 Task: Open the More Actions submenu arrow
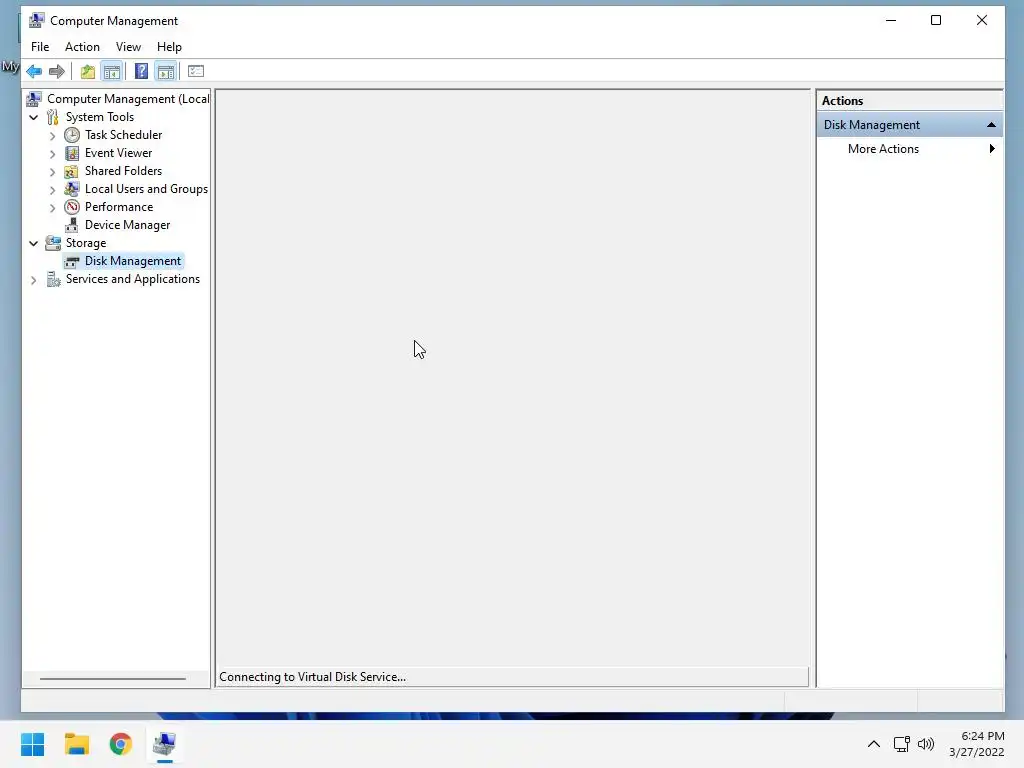click(992, 149)
